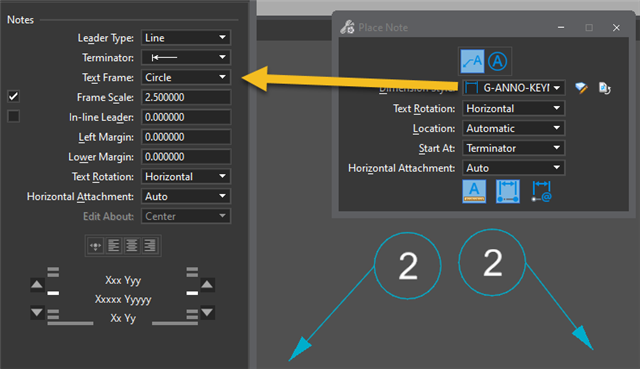Open the Text Frame Circle dropdown
Image resolution: width=640 pixels, height=369 pixels.
pyautogui.click(x=186, y=77)
